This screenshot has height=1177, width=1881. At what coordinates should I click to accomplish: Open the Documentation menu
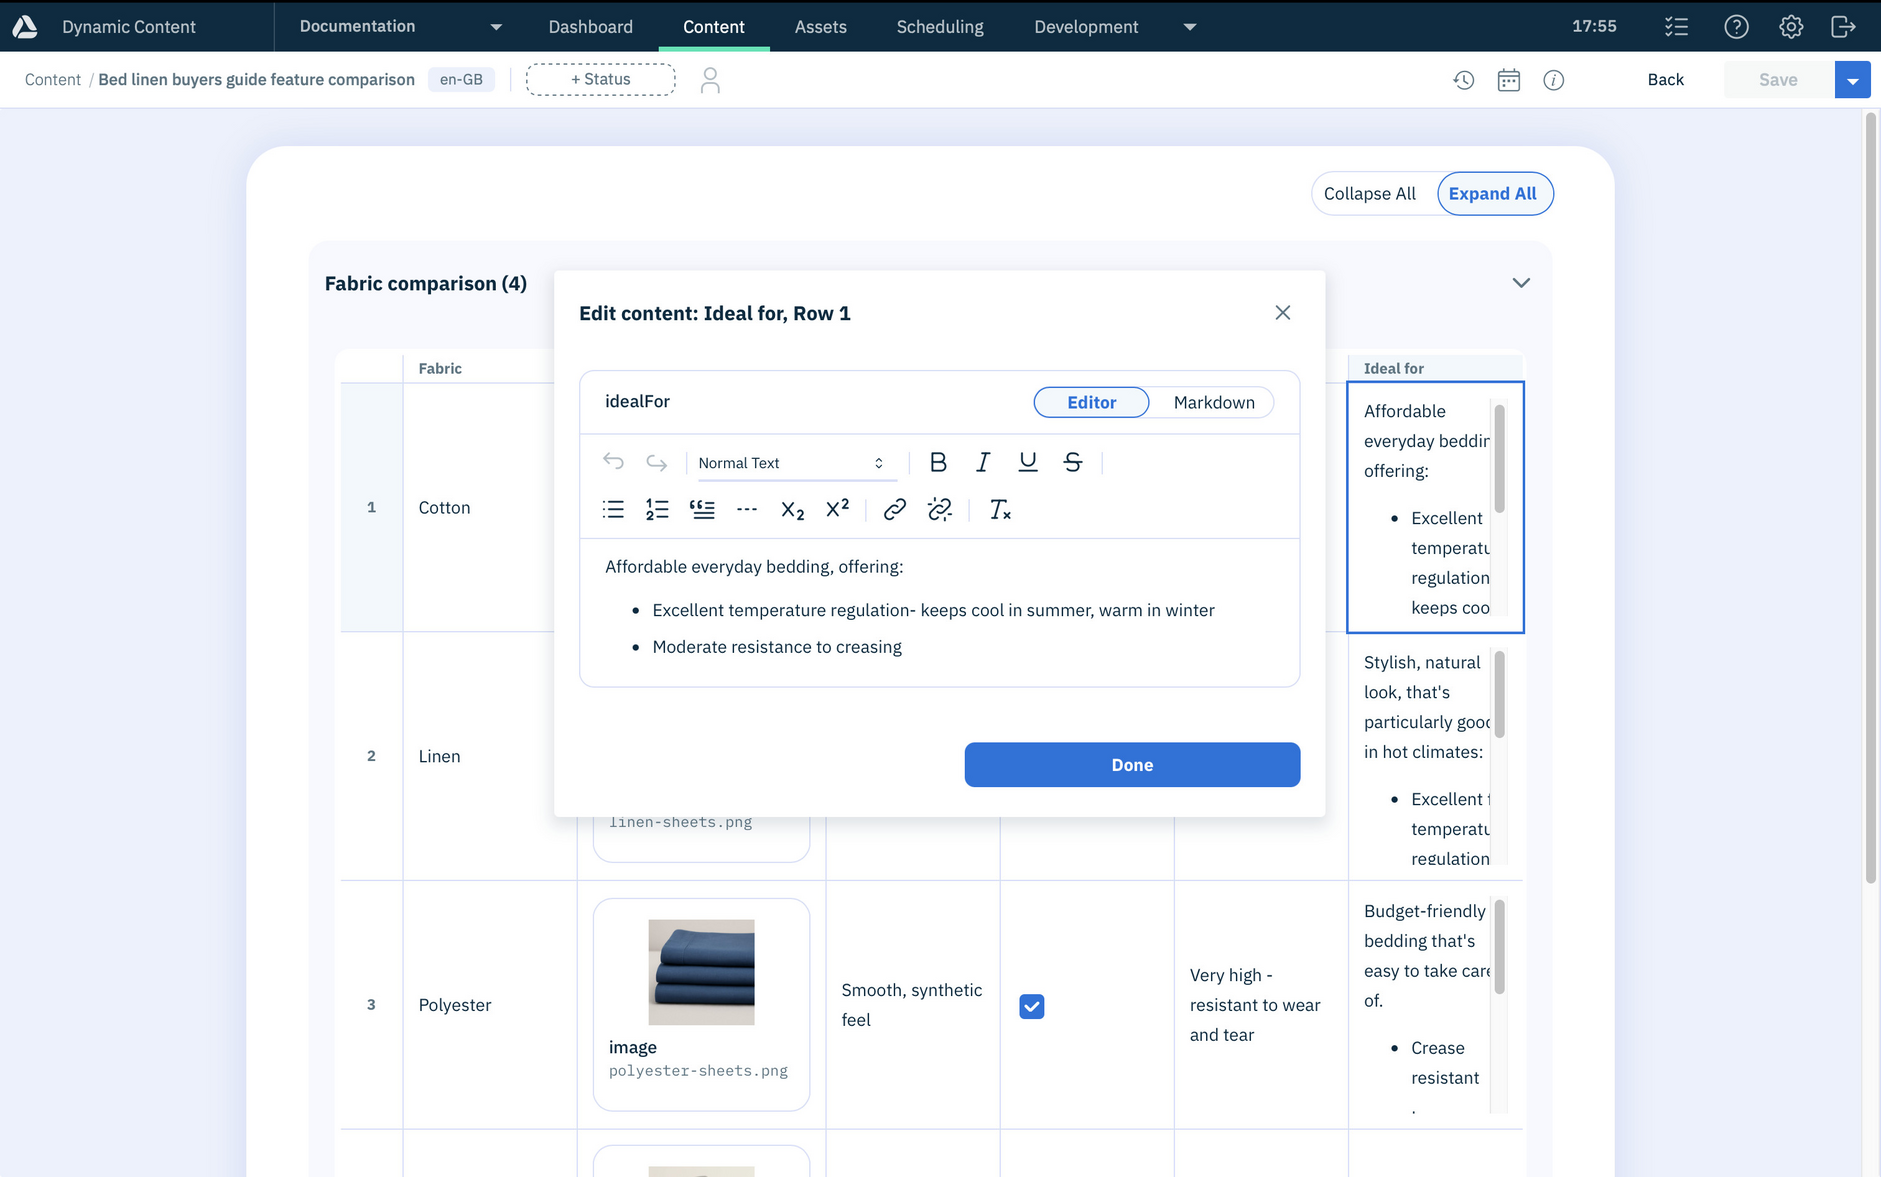click(395, 26)
